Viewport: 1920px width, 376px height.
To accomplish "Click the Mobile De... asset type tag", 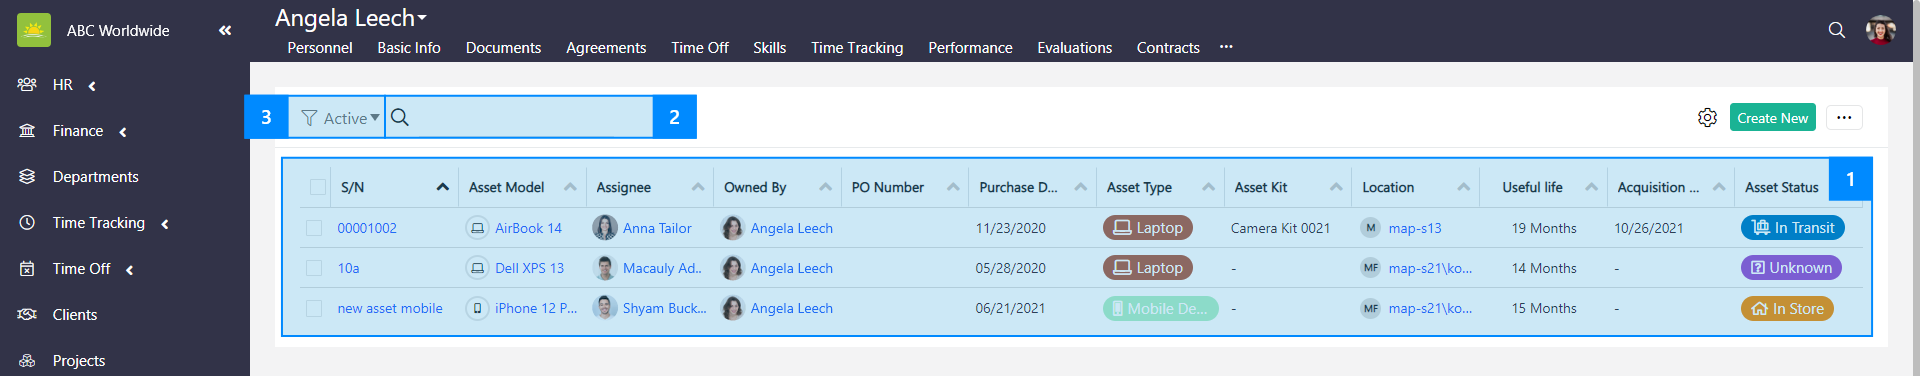I will 1160,308.
